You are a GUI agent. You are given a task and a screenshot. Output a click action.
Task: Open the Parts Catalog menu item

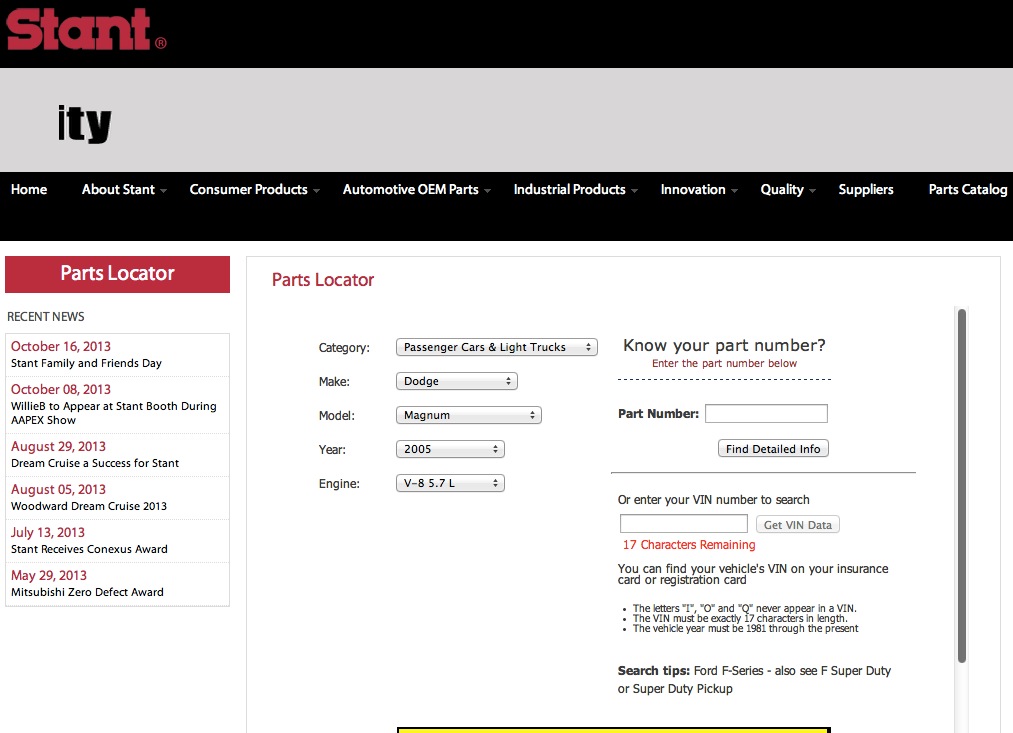[x=968, y=189]
